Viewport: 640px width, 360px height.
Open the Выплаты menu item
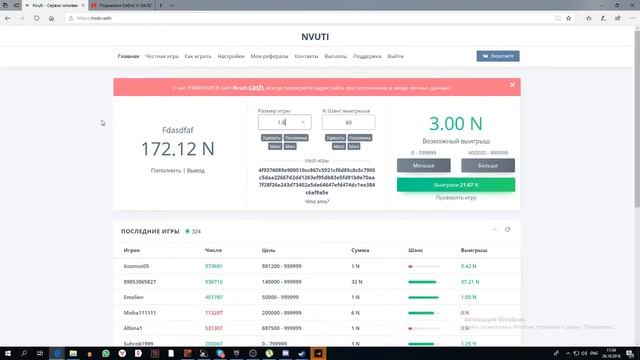(x=336, y=56)
